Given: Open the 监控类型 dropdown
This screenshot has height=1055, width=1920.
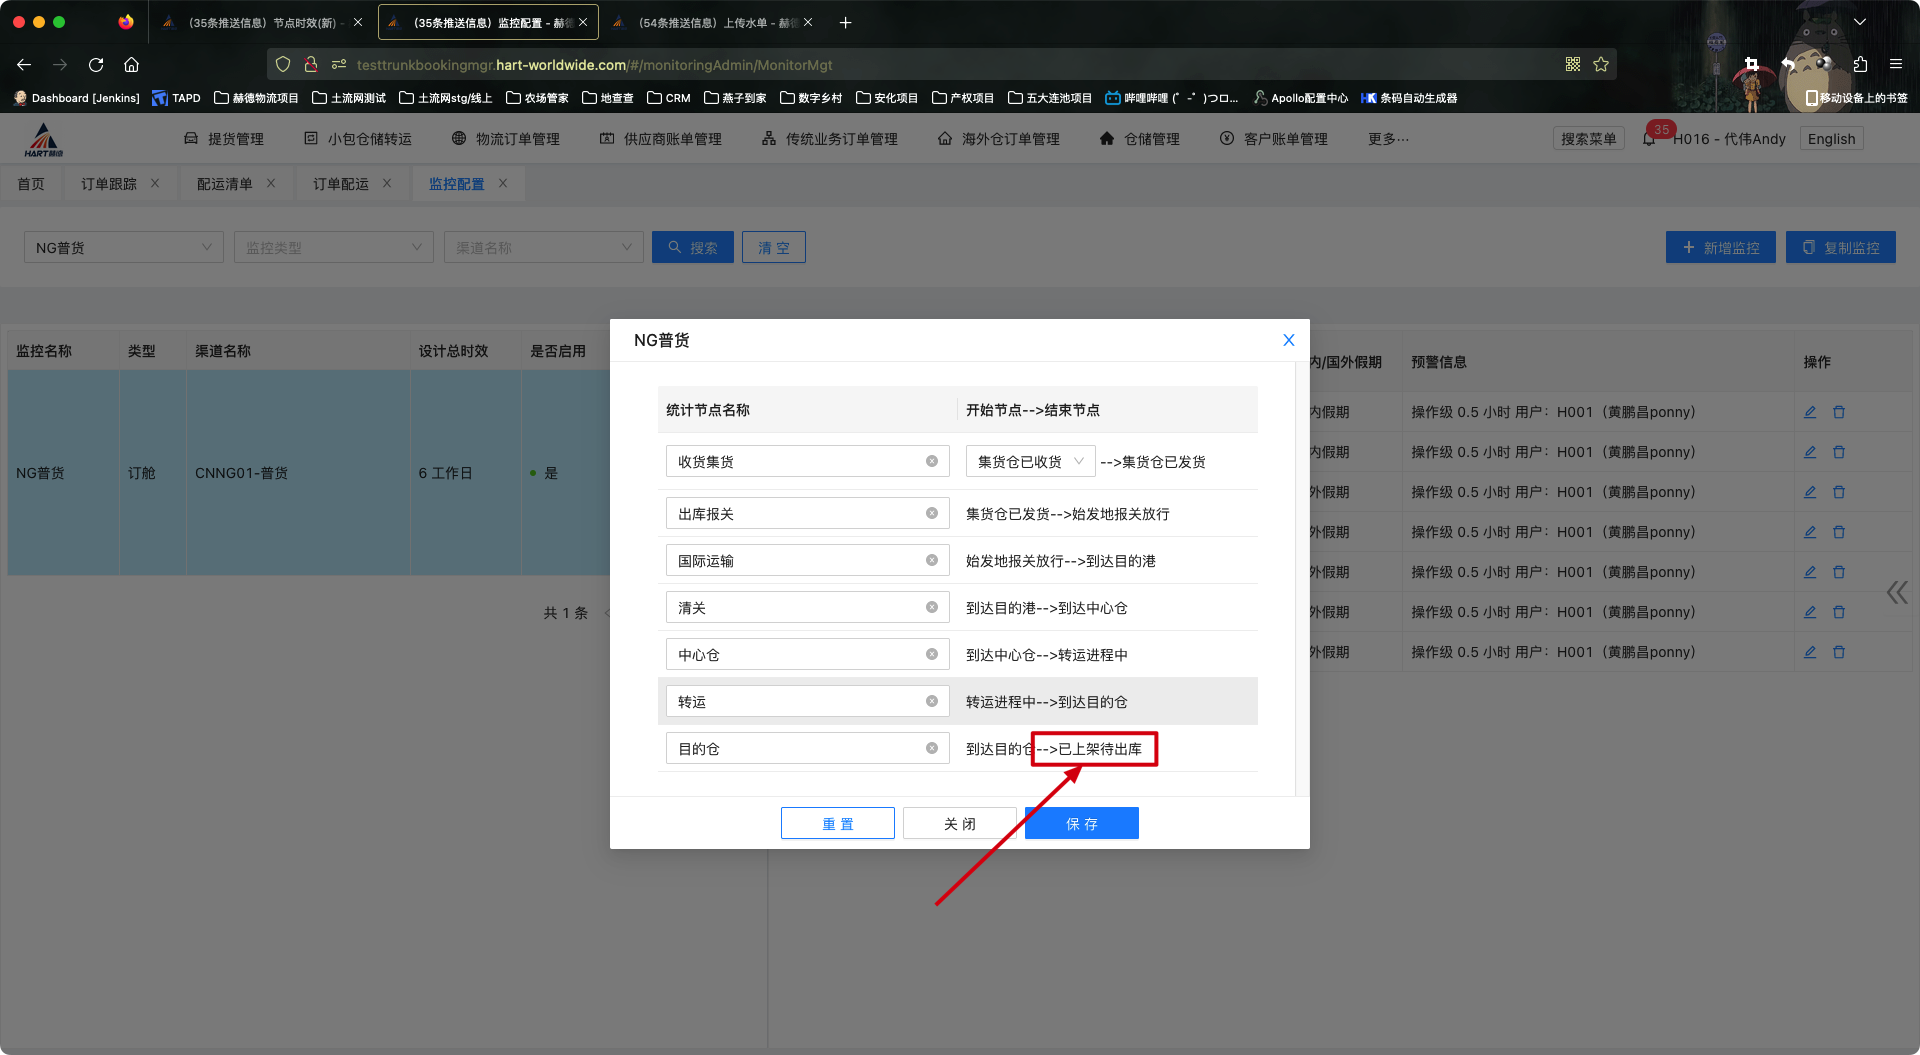Looking at the screenshot, I should pyautogui.click(x=333, y=247).
